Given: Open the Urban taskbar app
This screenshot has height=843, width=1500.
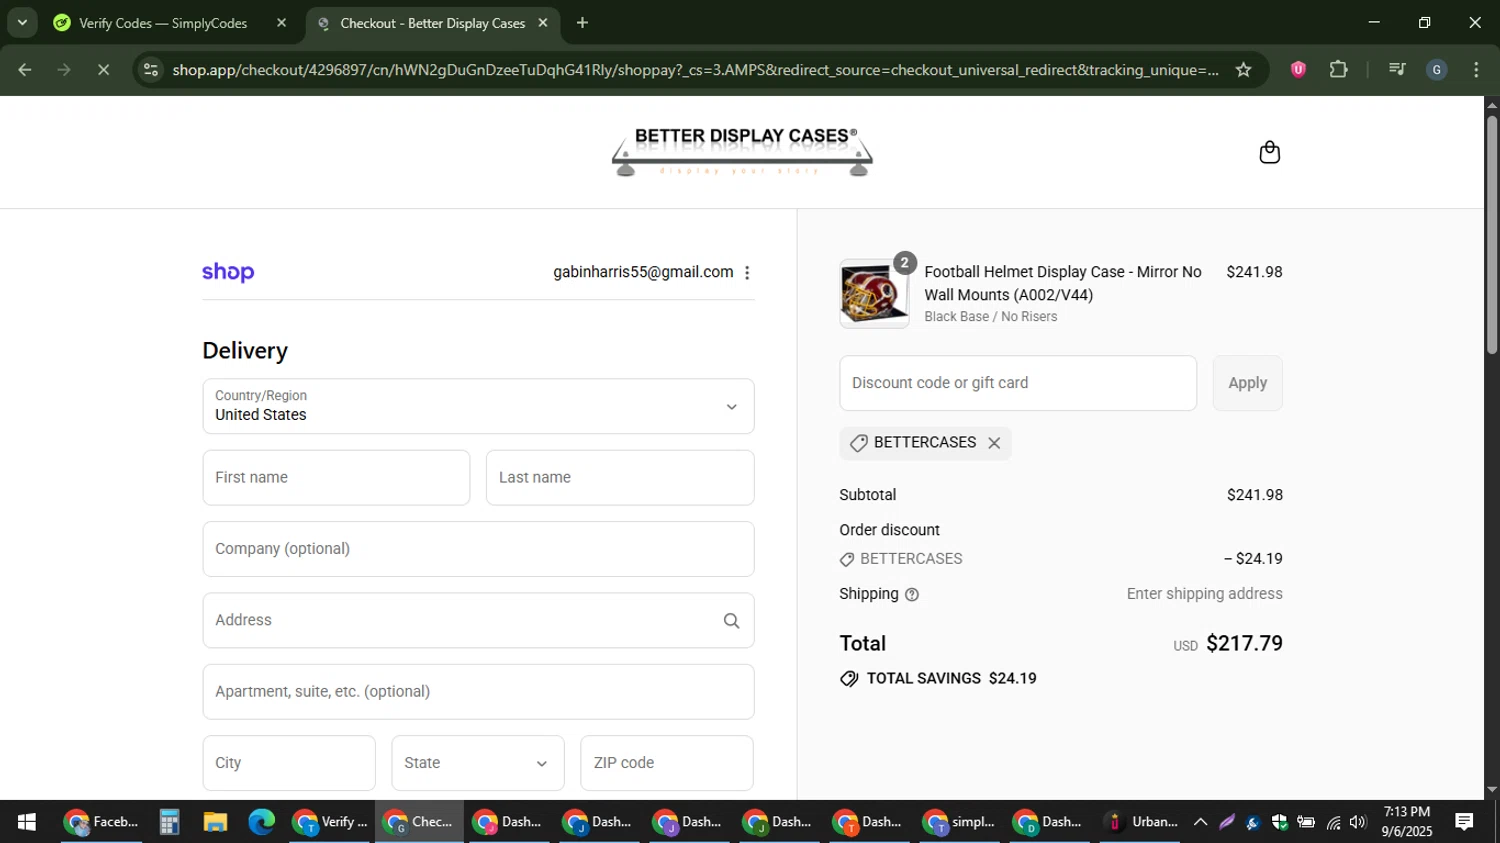Looking at the screenshot, I should pos(1142,822).
